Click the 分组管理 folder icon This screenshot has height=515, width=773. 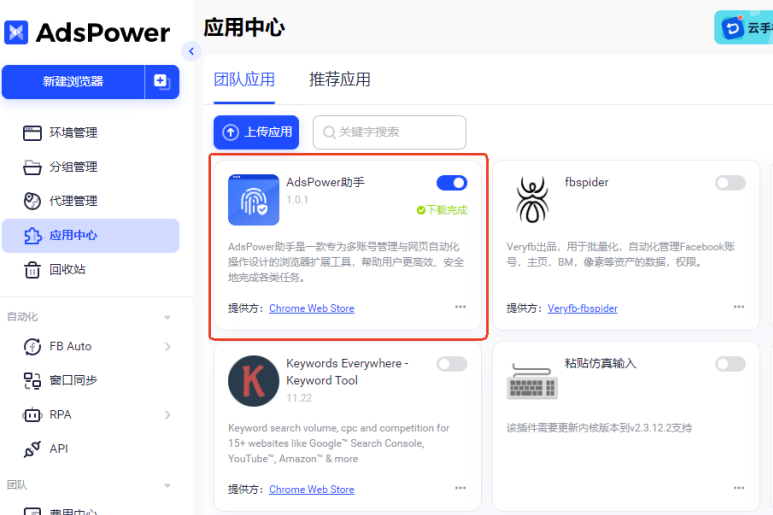(x=32, y=168)
